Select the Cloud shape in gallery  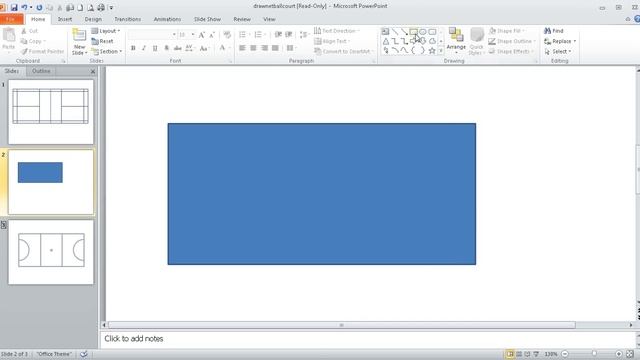pos(432,41)
